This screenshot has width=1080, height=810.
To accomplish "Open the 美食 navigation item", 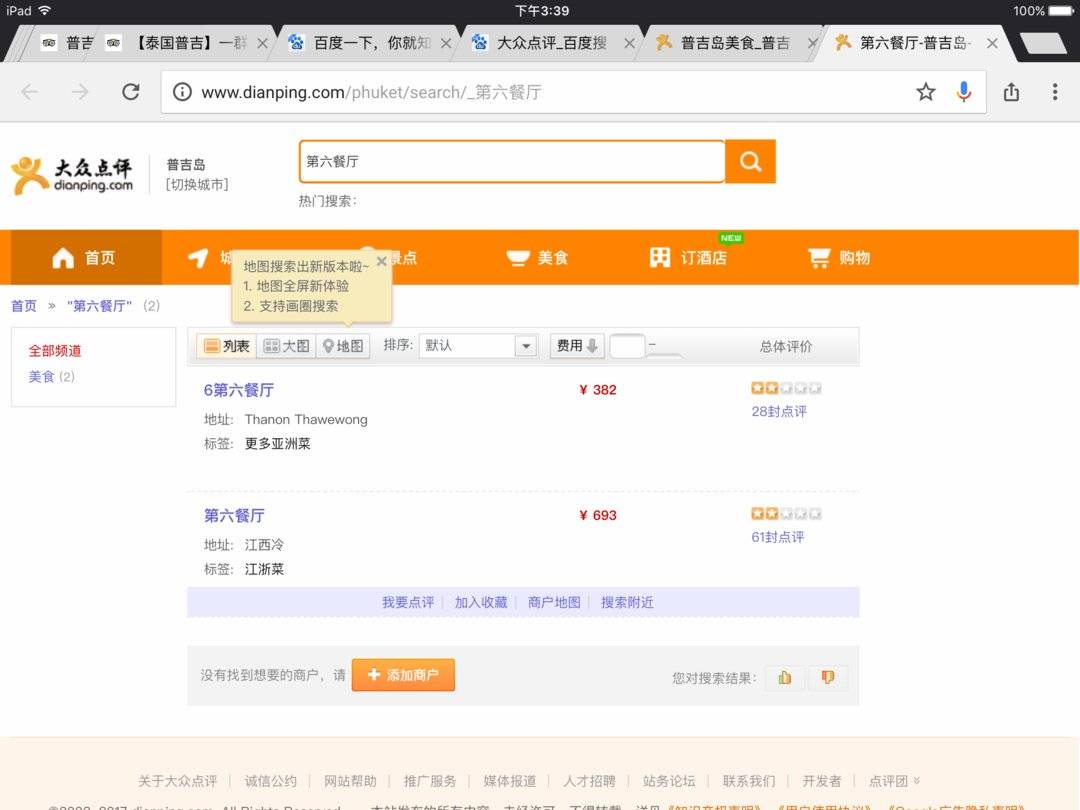I will pyautogui.click(x=537, y=258).
